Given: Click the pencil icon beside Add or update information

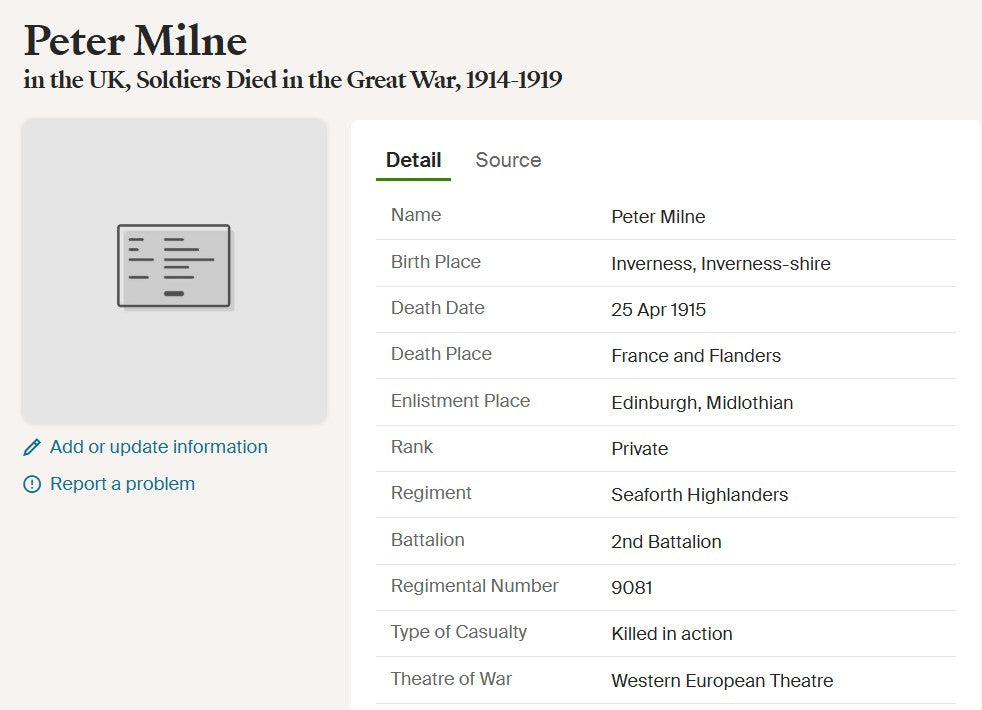Looking at the screenshot, I should (x=32, y=447).
